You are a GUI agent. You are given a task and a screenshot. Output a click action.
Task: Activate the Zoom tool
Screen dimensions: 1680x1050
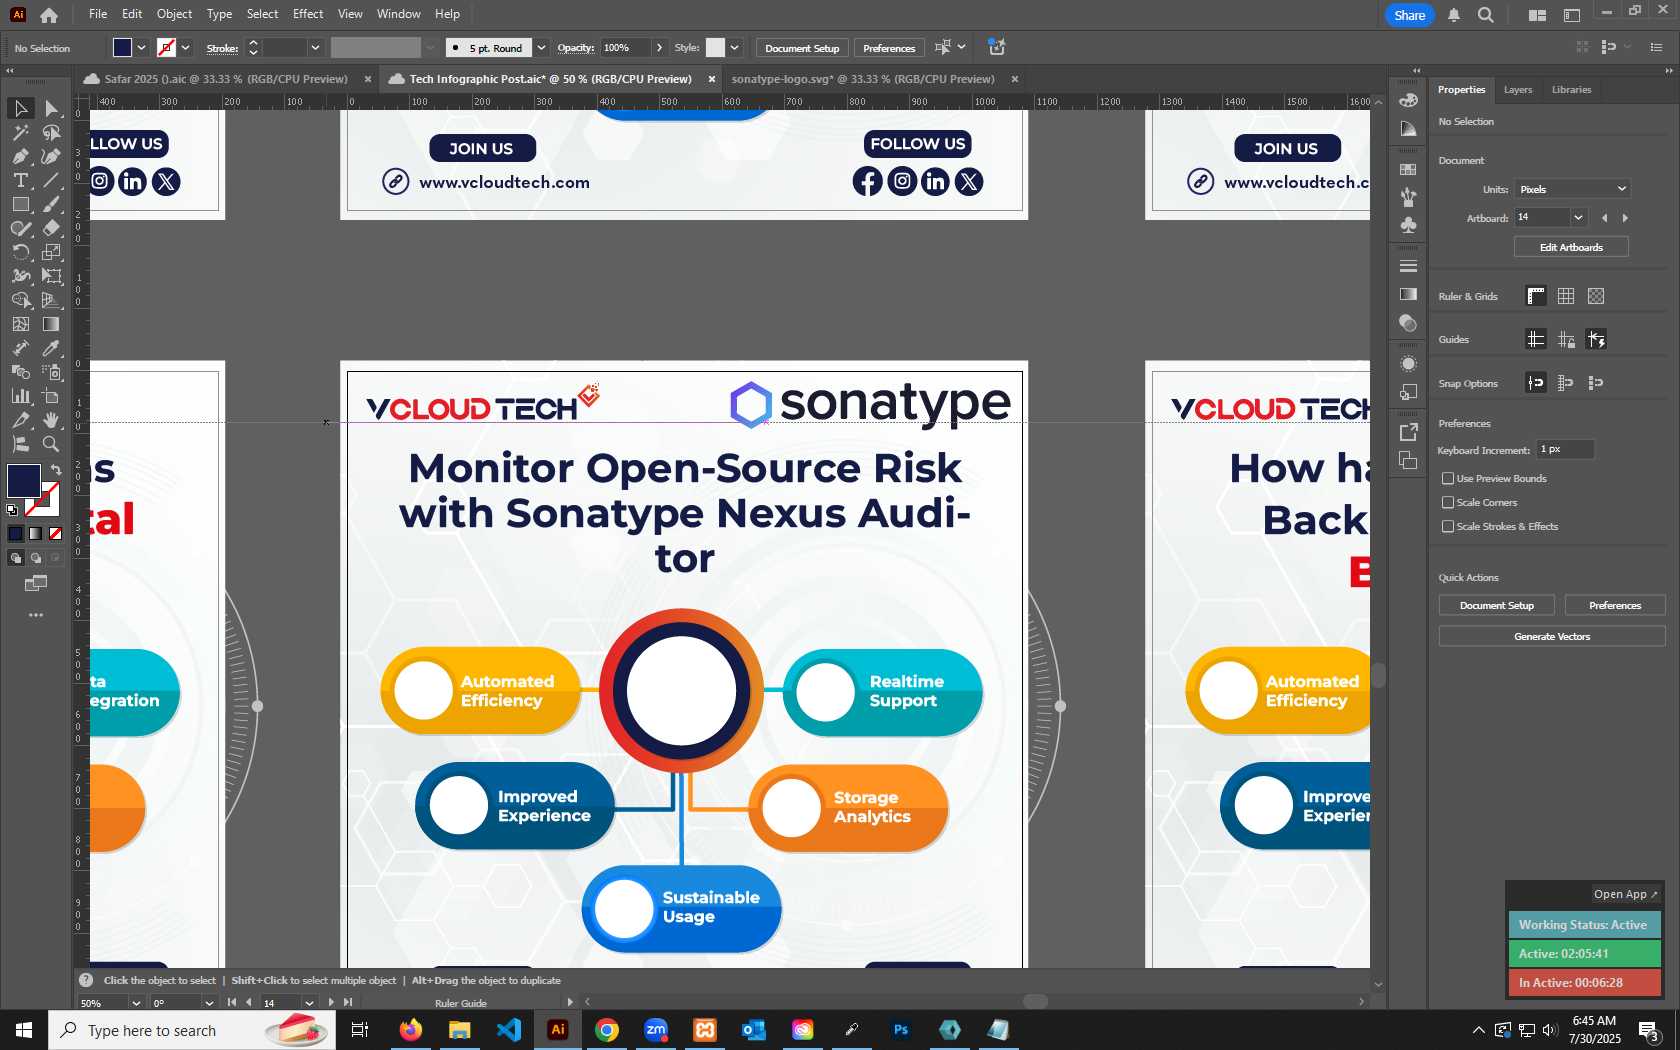(52, 444)
